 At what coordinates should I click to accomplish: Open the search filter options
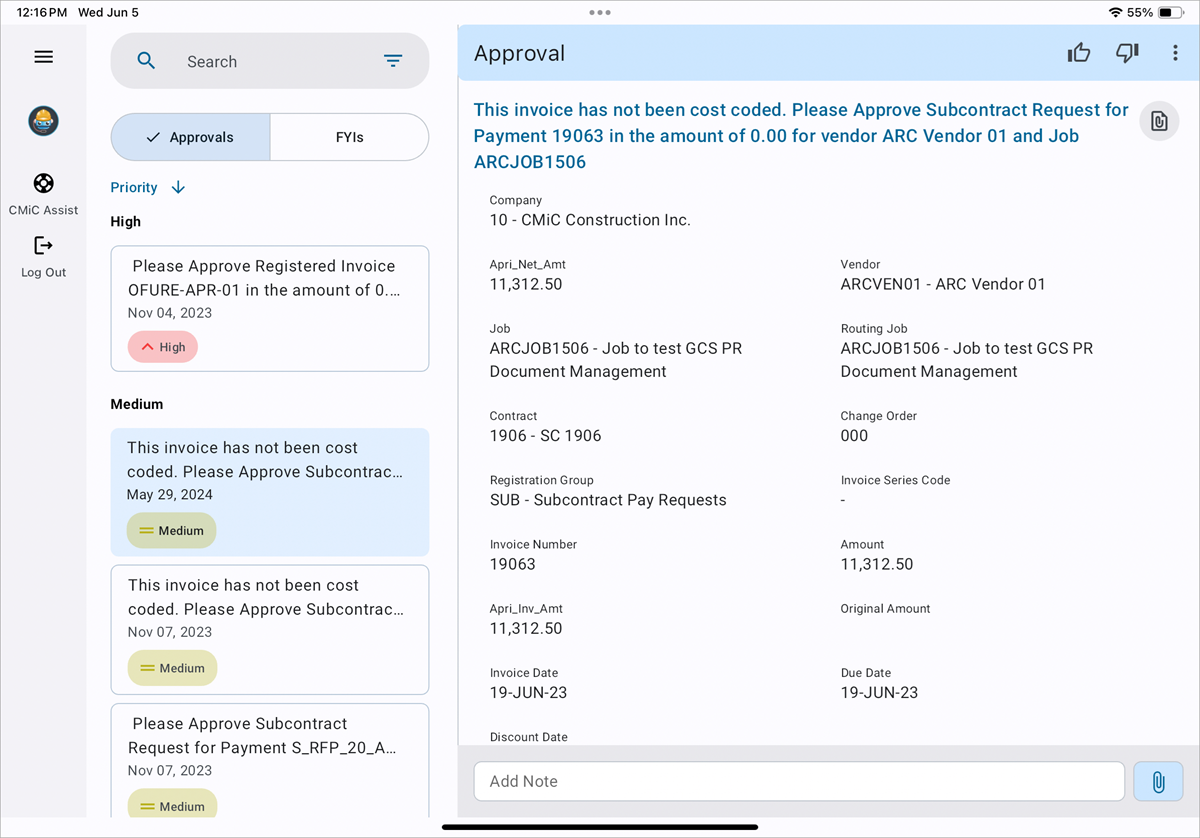[x=393, y=61]
